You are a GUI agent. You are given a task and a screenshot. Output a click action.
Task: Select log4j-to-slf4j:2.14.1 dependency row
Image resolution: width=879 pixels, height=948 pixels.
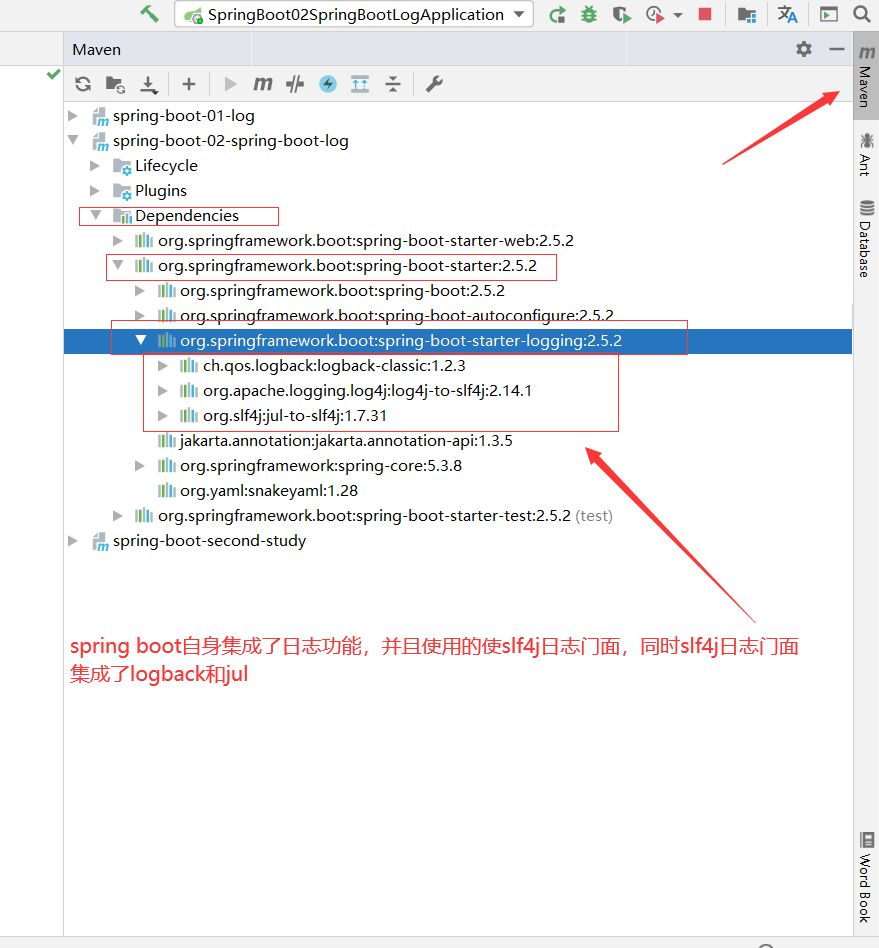click(355, 391)
